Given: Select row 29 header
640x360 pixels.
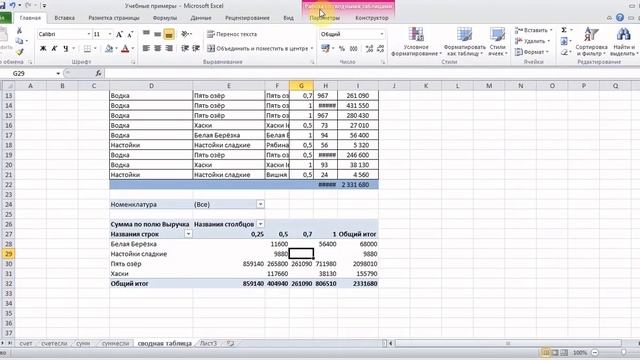Looking at the screenshot, I should [x=8, y=254].
